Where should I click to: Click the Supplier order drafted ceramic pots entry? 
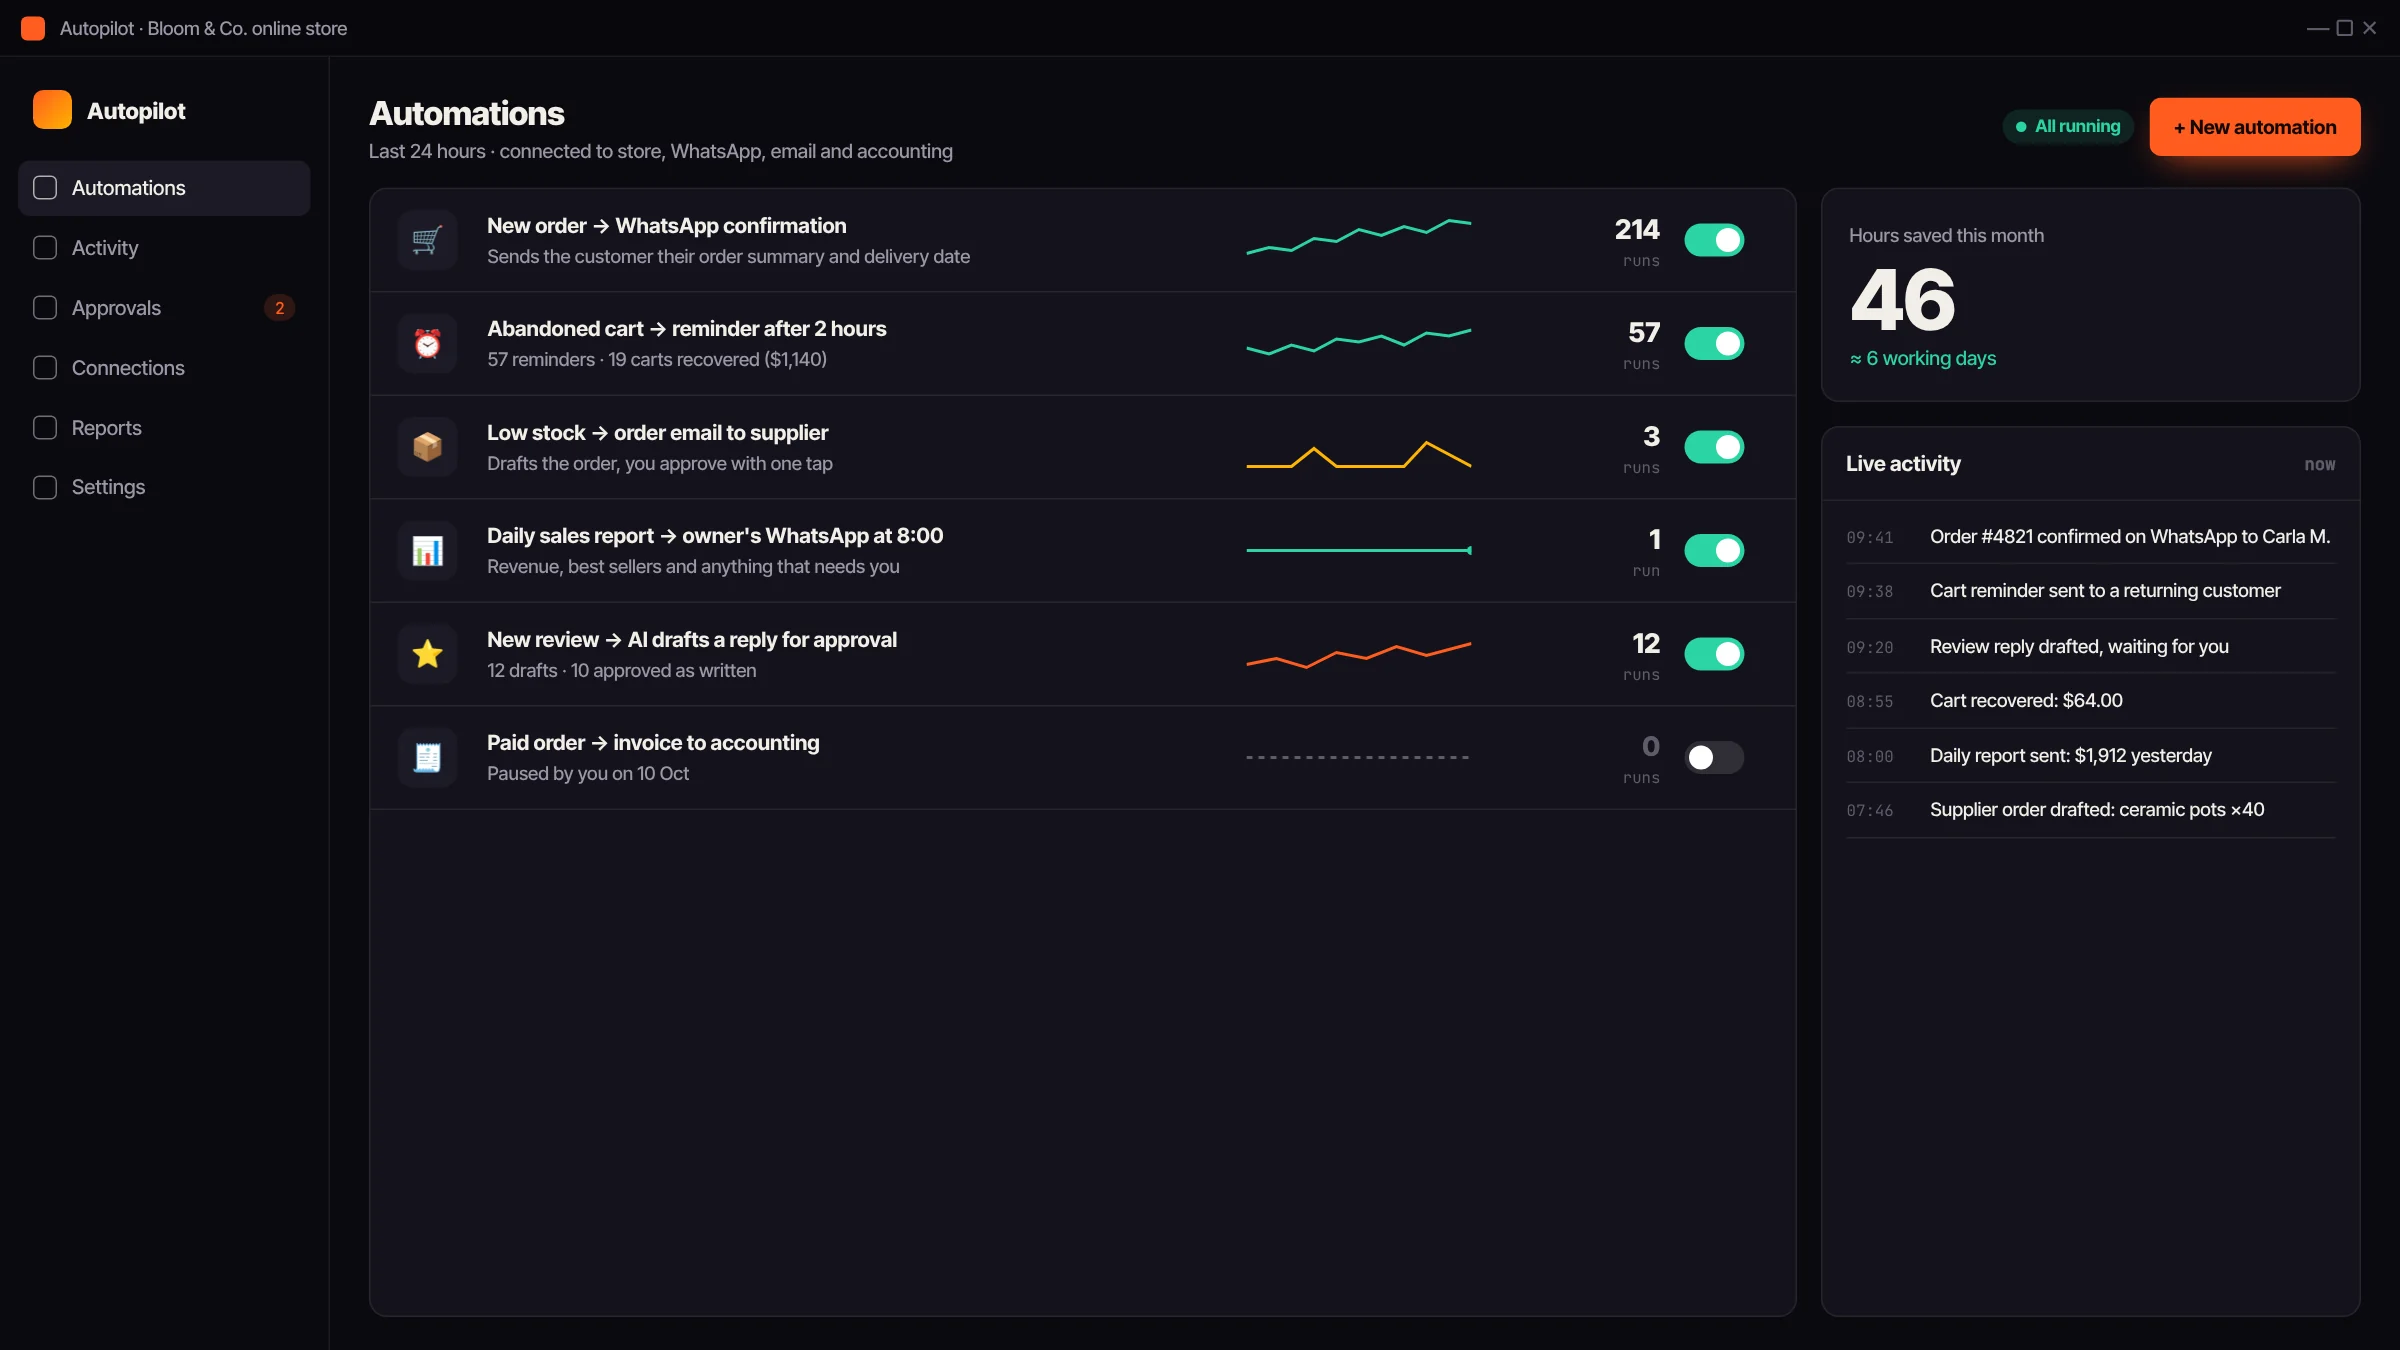point(2091,810)
